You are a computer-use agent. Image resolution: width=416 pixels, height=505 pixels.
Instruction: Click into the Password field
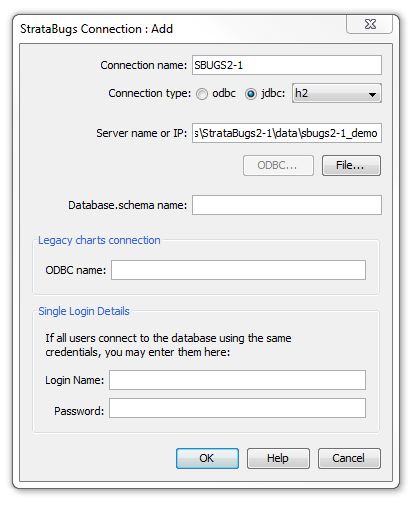point(237,408)
